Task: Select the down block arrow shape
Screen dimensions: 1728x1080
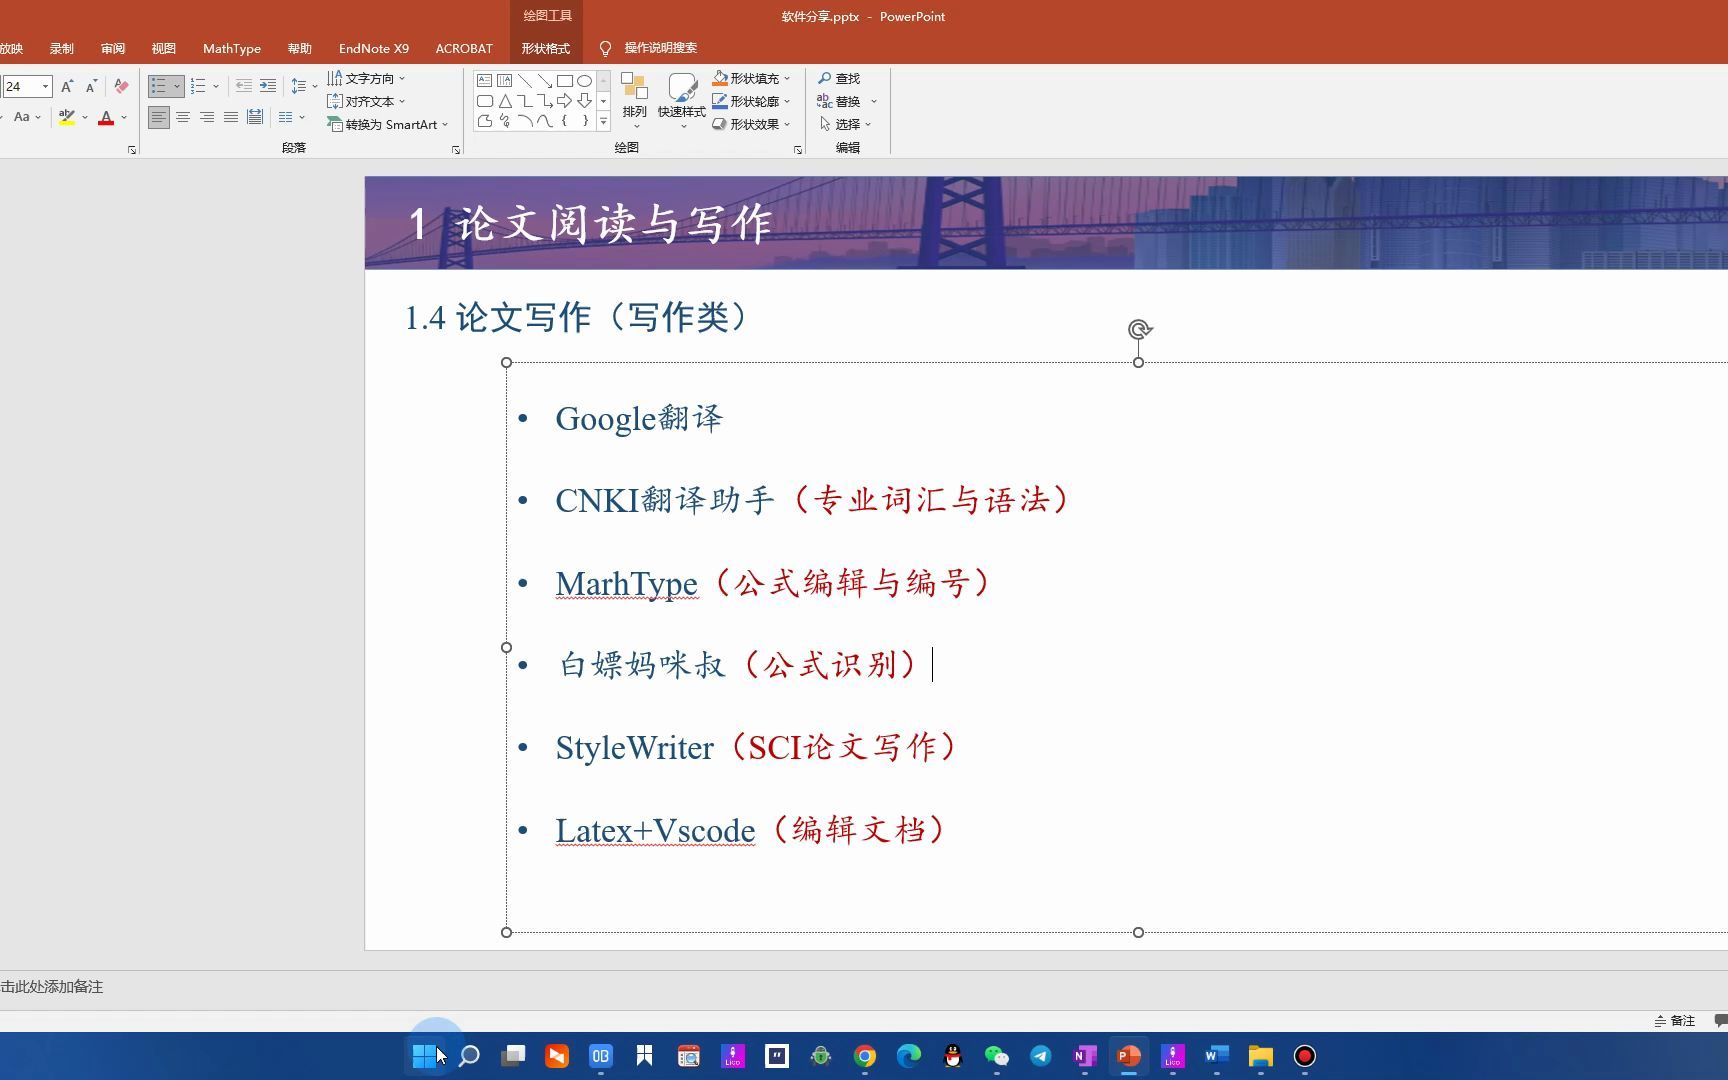Action: point(584,101)
